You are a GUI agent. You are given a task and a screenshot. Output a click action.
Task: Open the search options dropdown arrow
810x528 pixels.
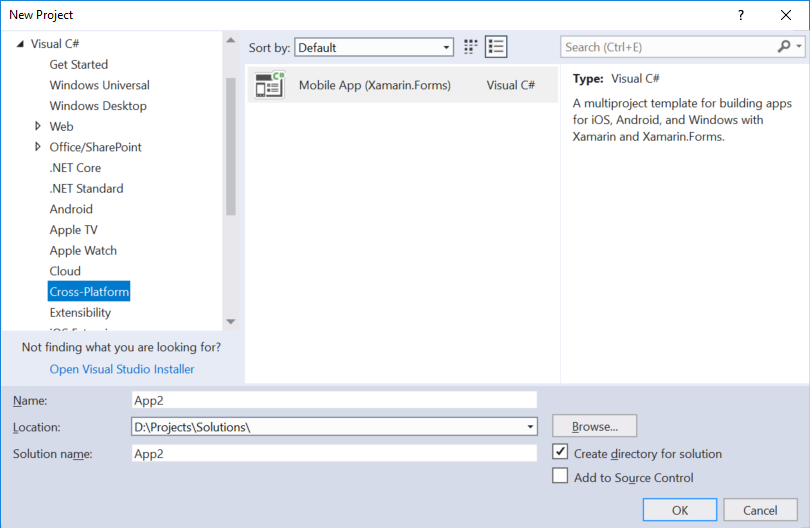(x=799, y=46)
